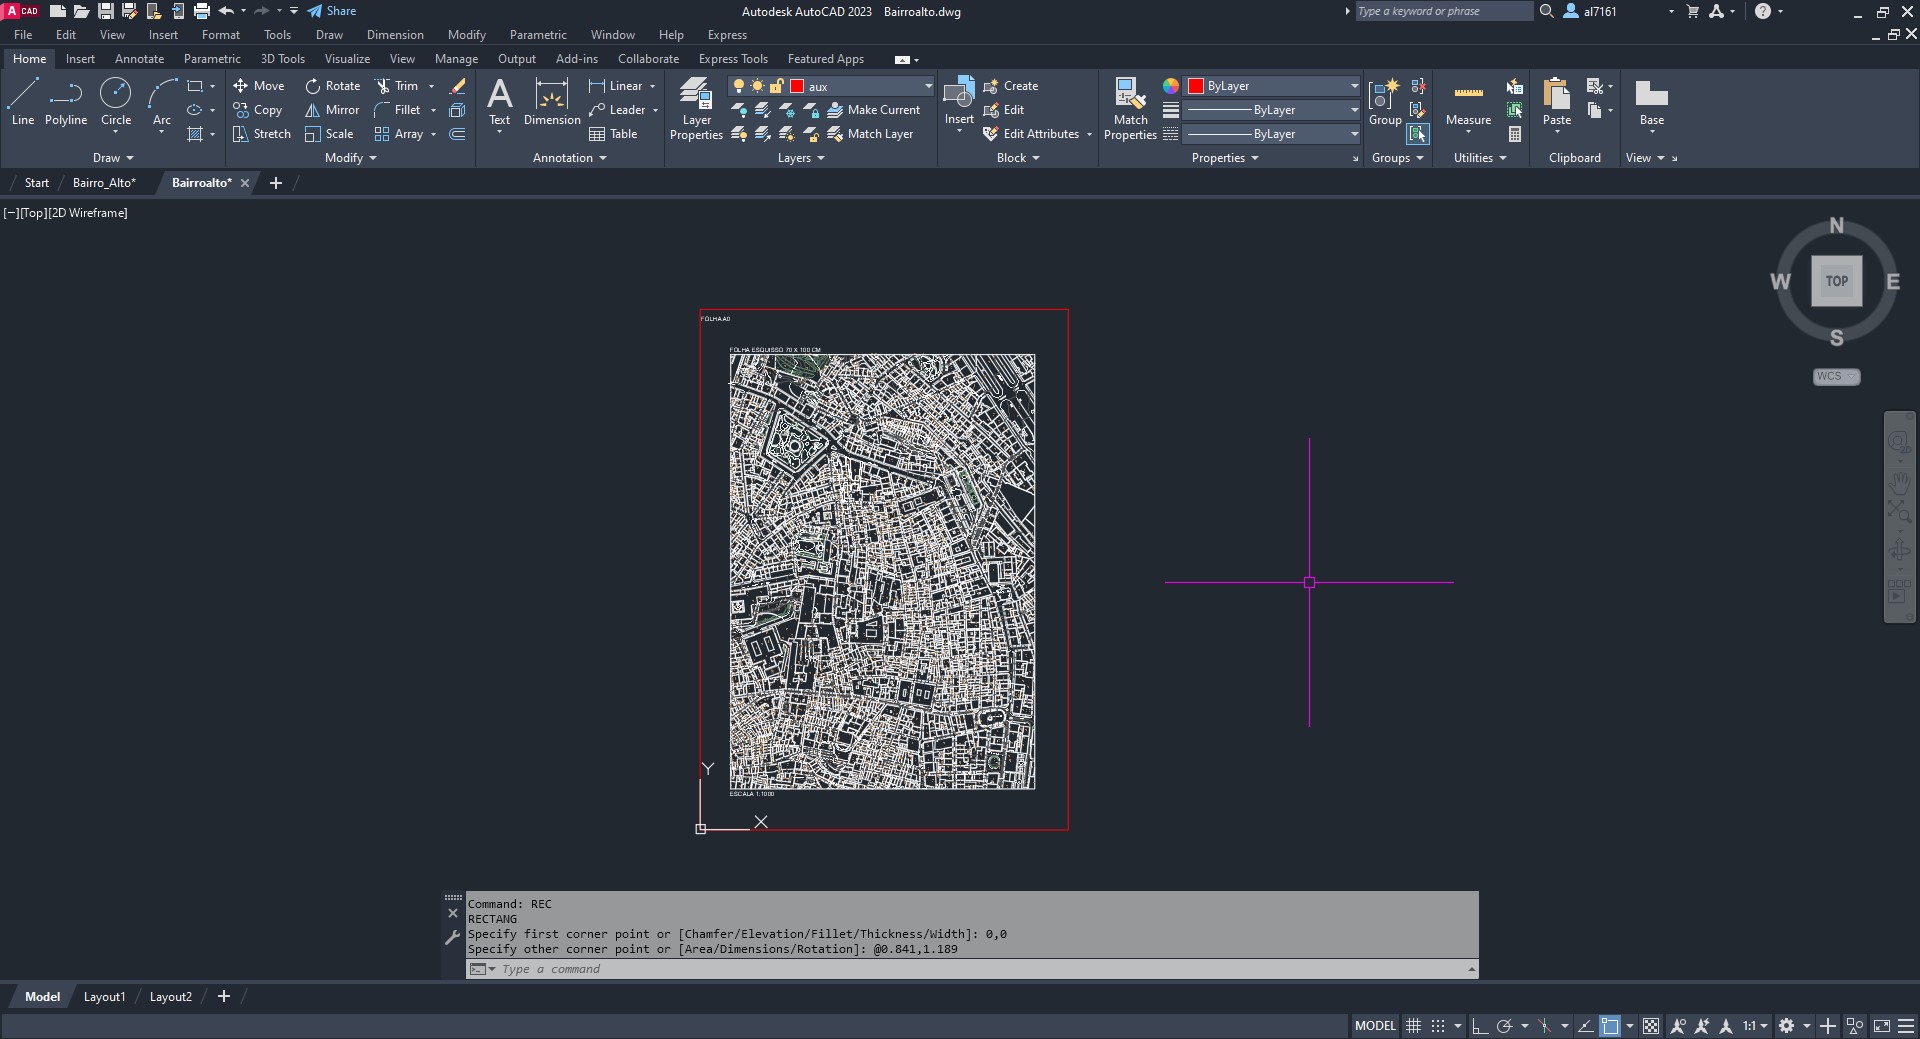This screenshot has width=1920, height=1039.
Task: Disable Object Snap in the status bar
Action: [1610, 1026]
